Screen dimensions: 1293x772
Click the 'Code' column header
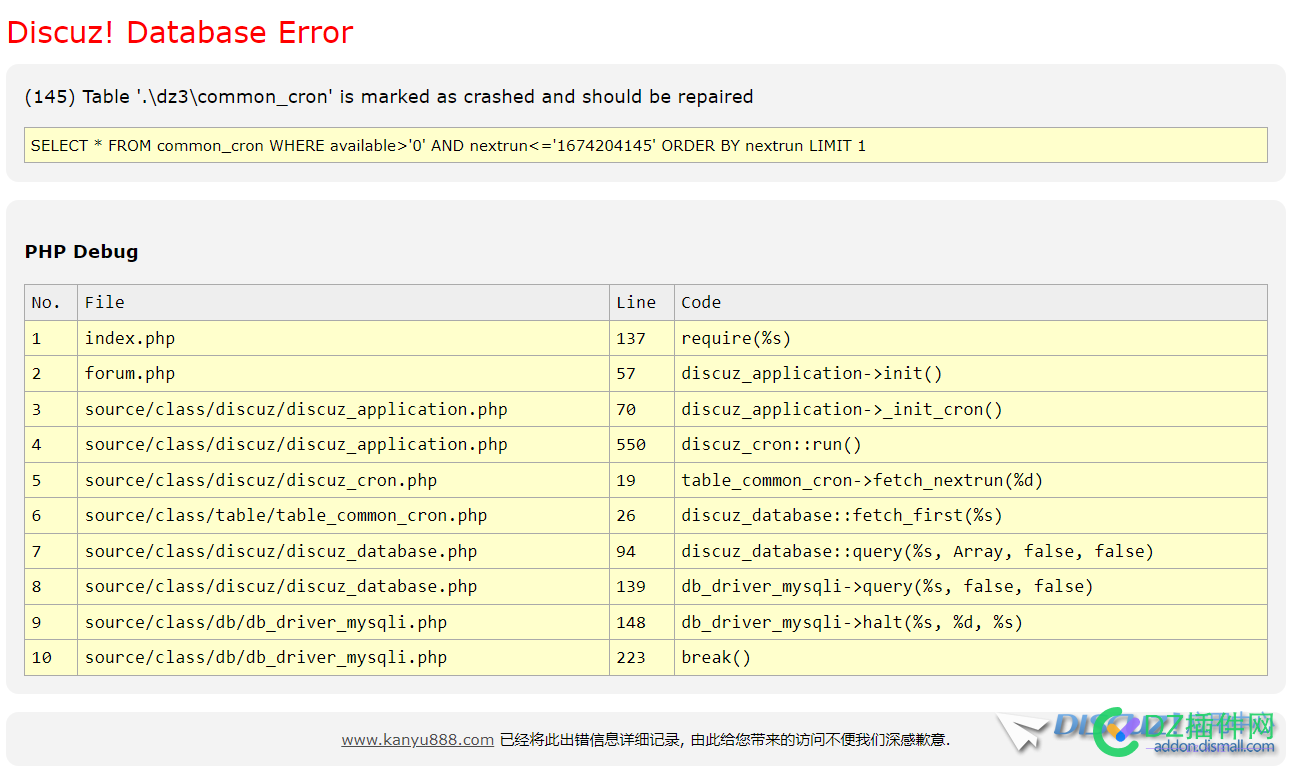pyautogui.click(x=971, y=302)
